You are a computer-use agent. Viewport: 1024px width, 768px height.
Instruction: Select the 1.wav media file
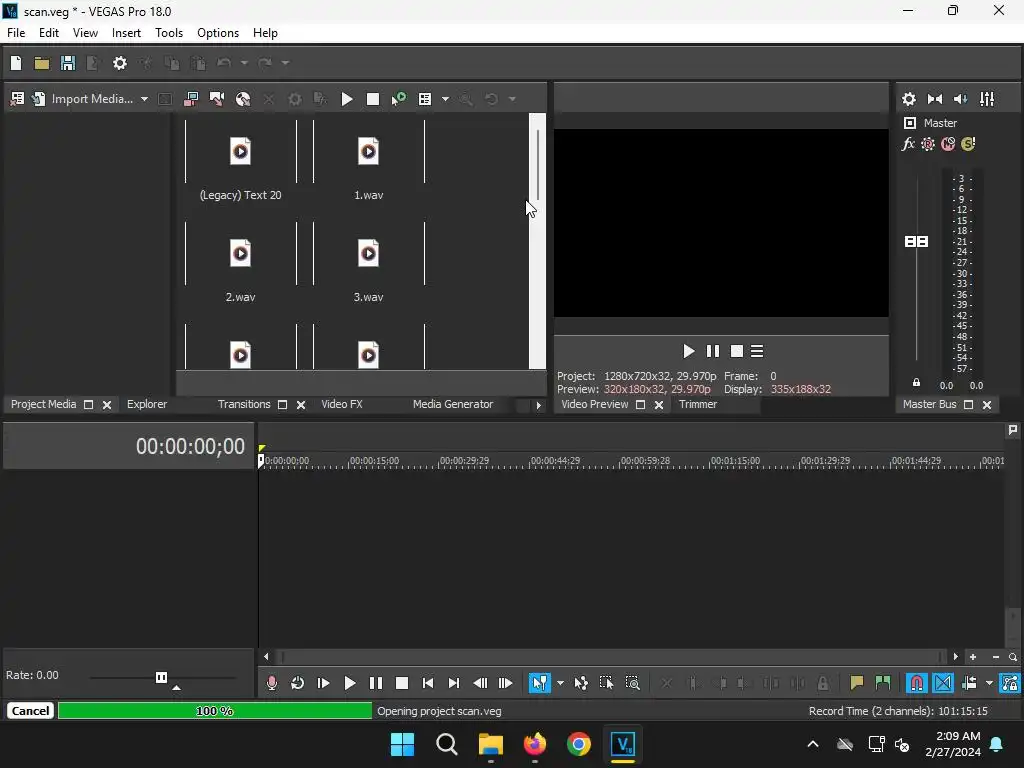click(x=368, y=160)
